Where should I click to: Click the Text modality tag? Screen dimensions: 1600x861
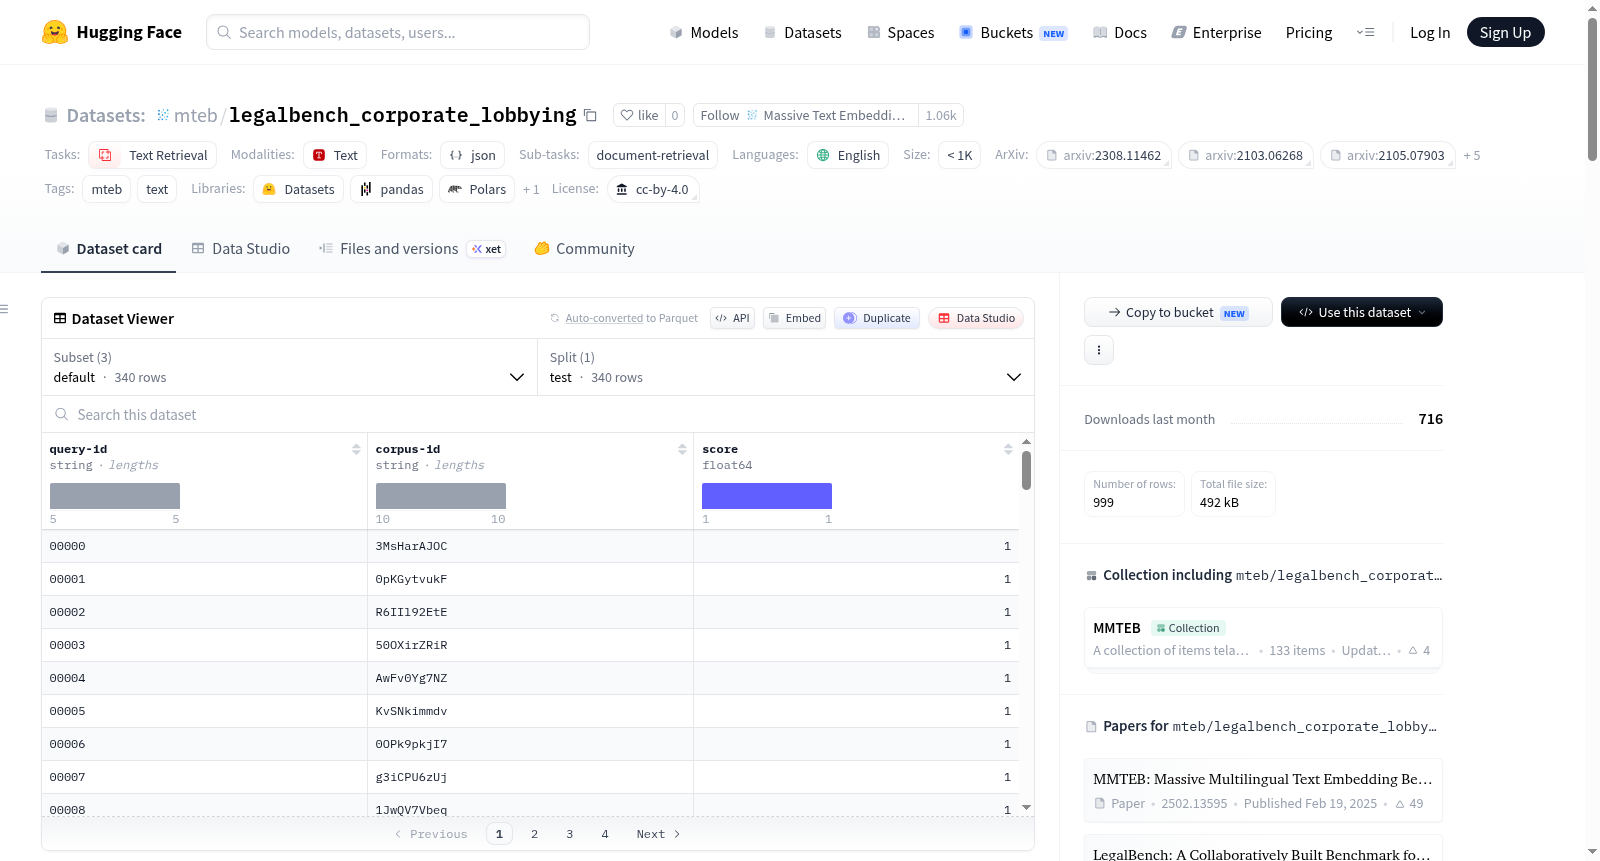click(x=335, y=155)
